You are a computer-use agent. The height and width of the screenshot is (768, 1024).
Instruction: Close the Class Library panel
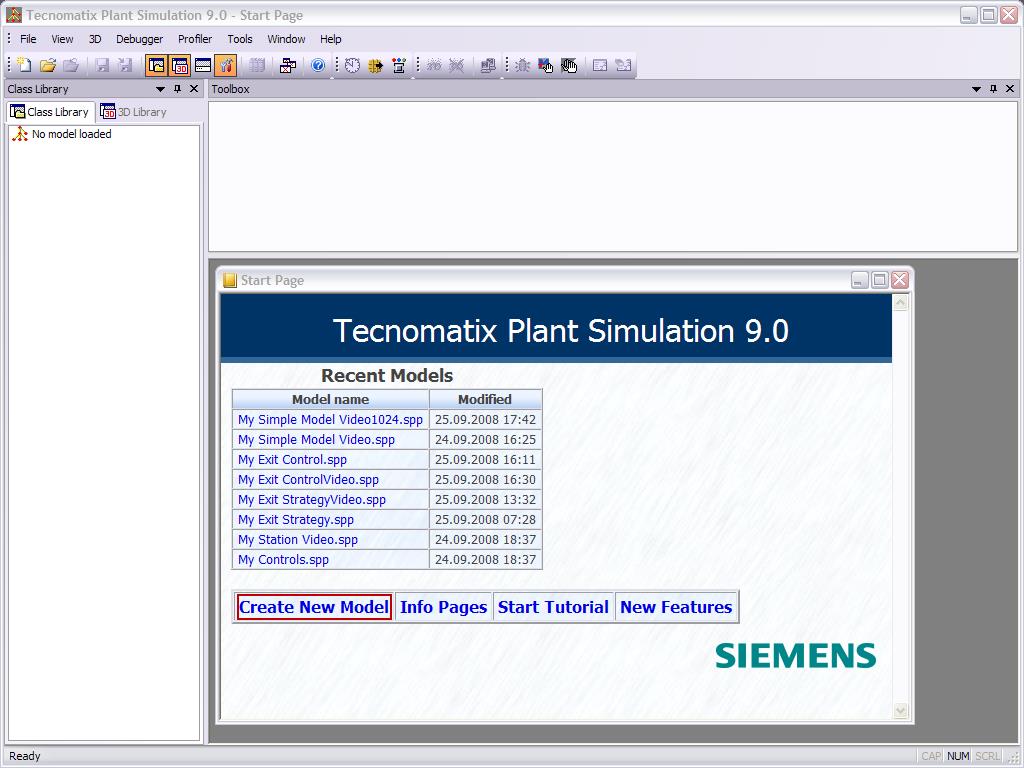click(194, 89)
